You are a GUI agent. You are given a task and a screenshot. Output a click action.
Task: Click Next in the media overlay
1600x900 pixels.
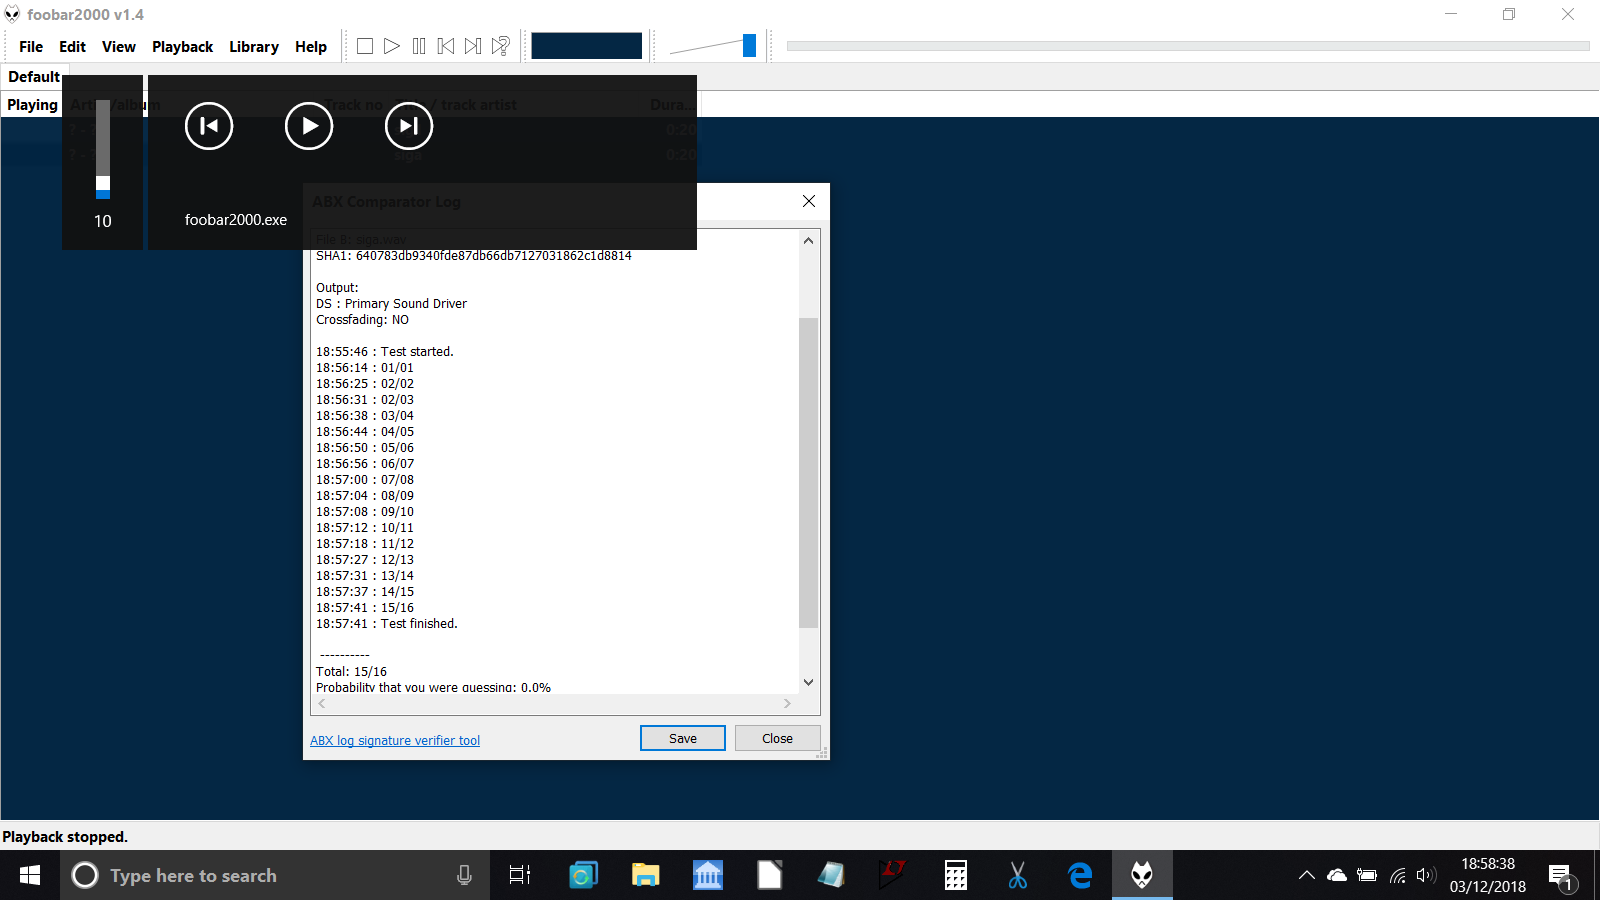409,126
